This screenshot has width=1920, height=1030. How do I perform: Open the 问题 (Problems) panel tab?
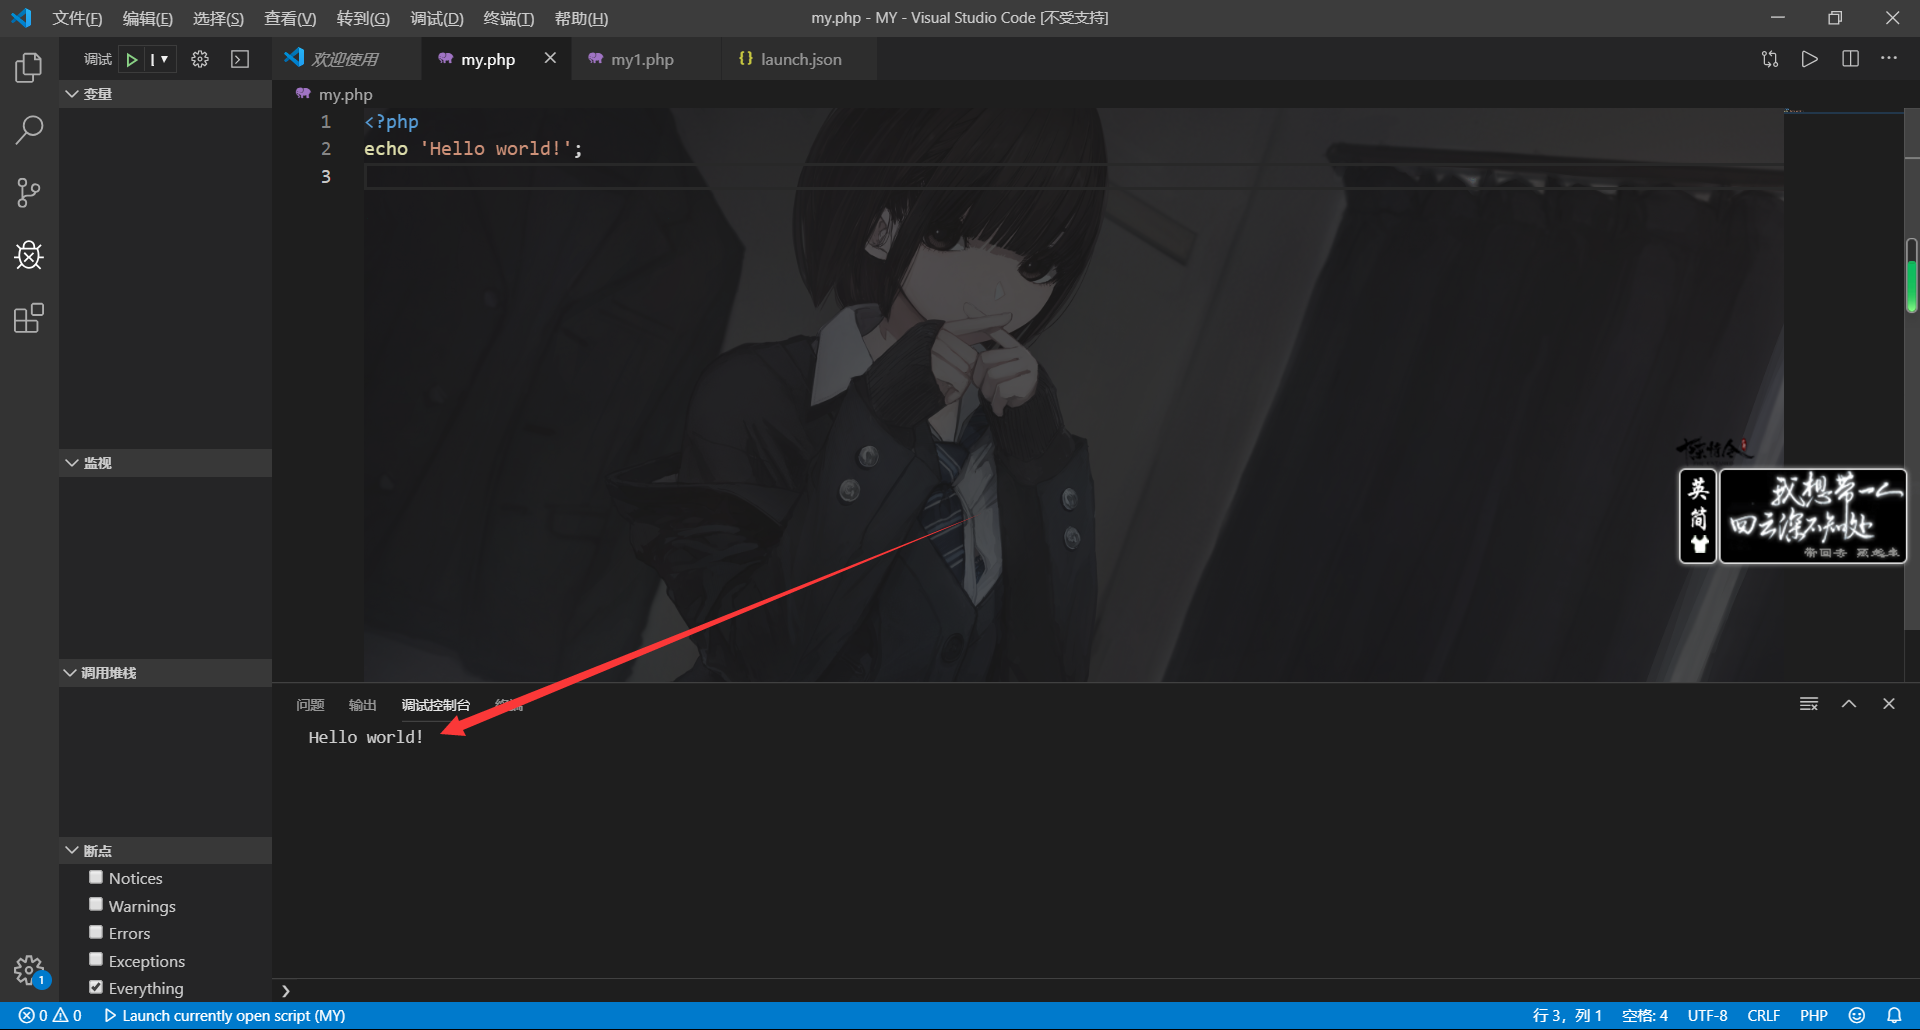[310, 705]
